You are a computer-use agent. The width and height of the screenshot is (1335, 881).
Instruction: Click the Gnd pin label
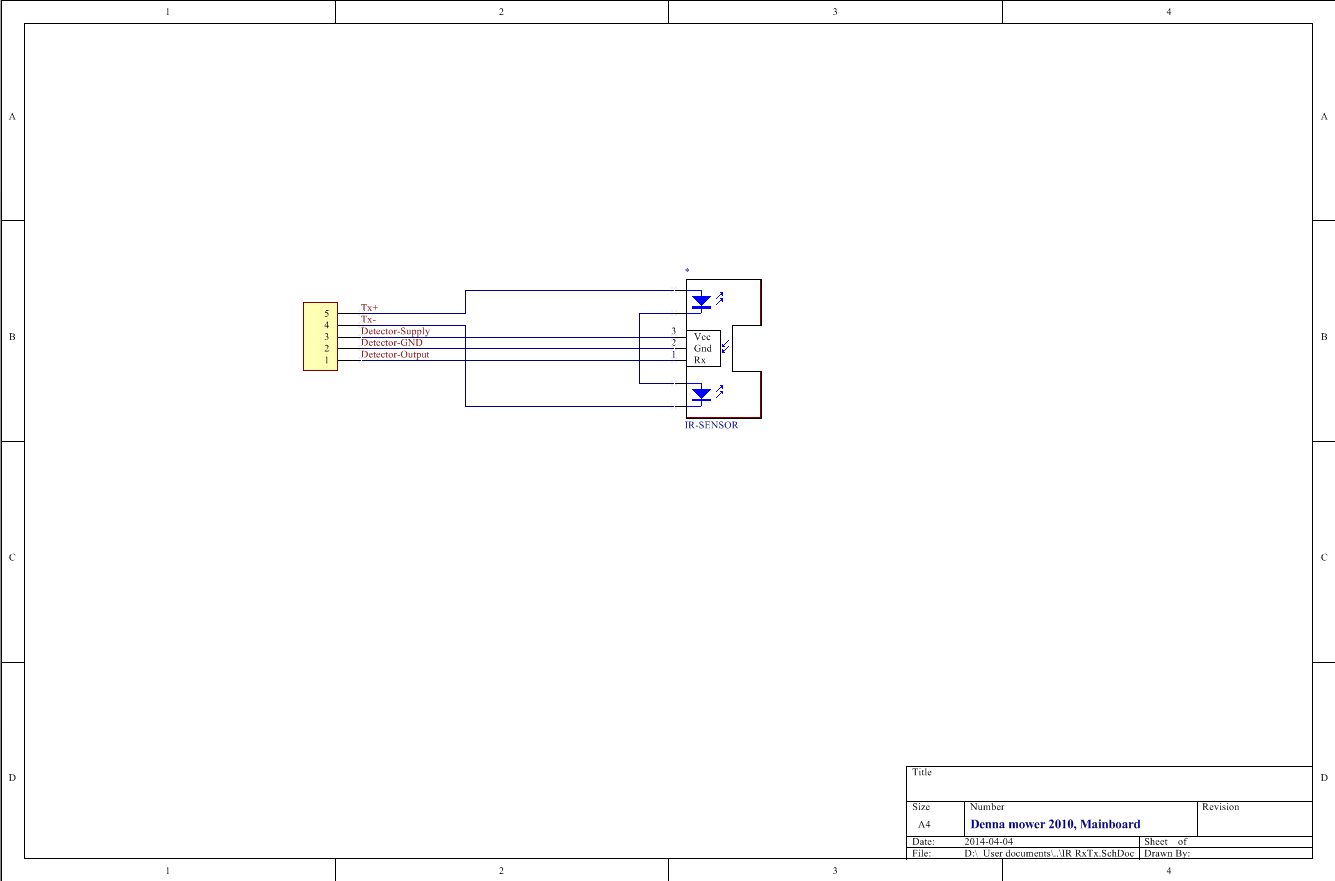point(703,348)
